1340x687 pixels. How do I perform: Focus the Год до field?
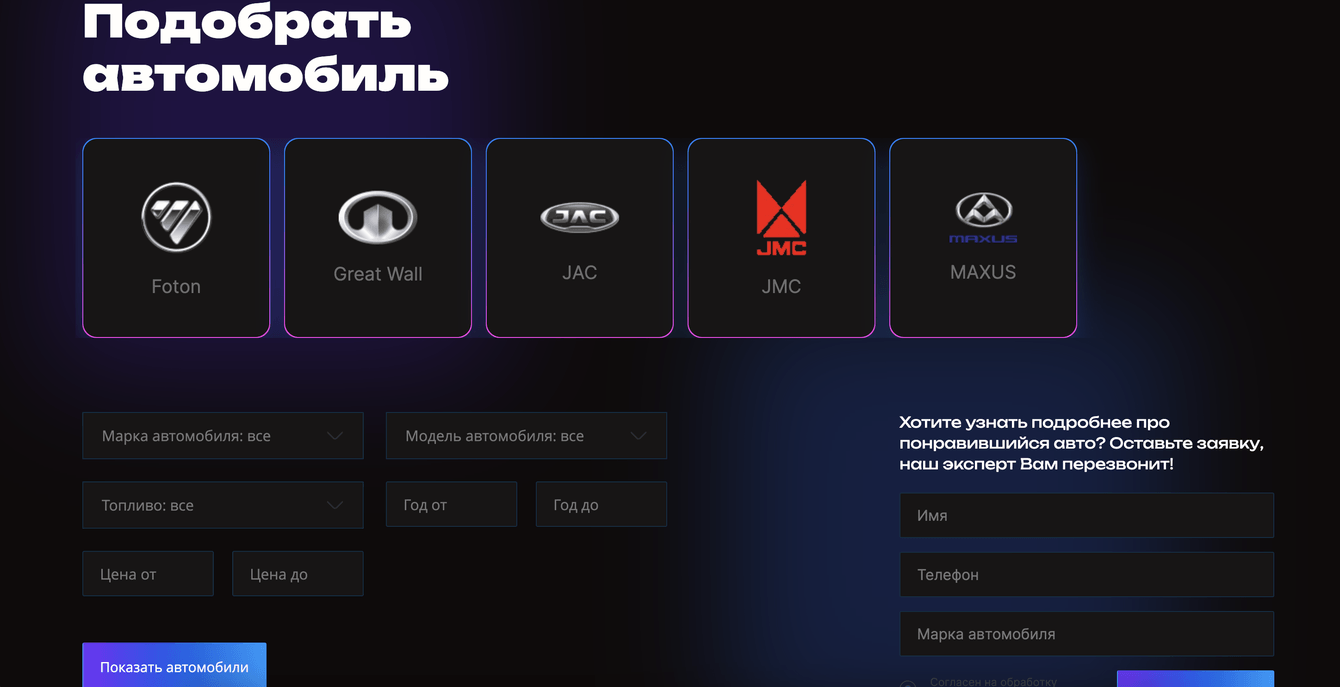click(601, 505)
